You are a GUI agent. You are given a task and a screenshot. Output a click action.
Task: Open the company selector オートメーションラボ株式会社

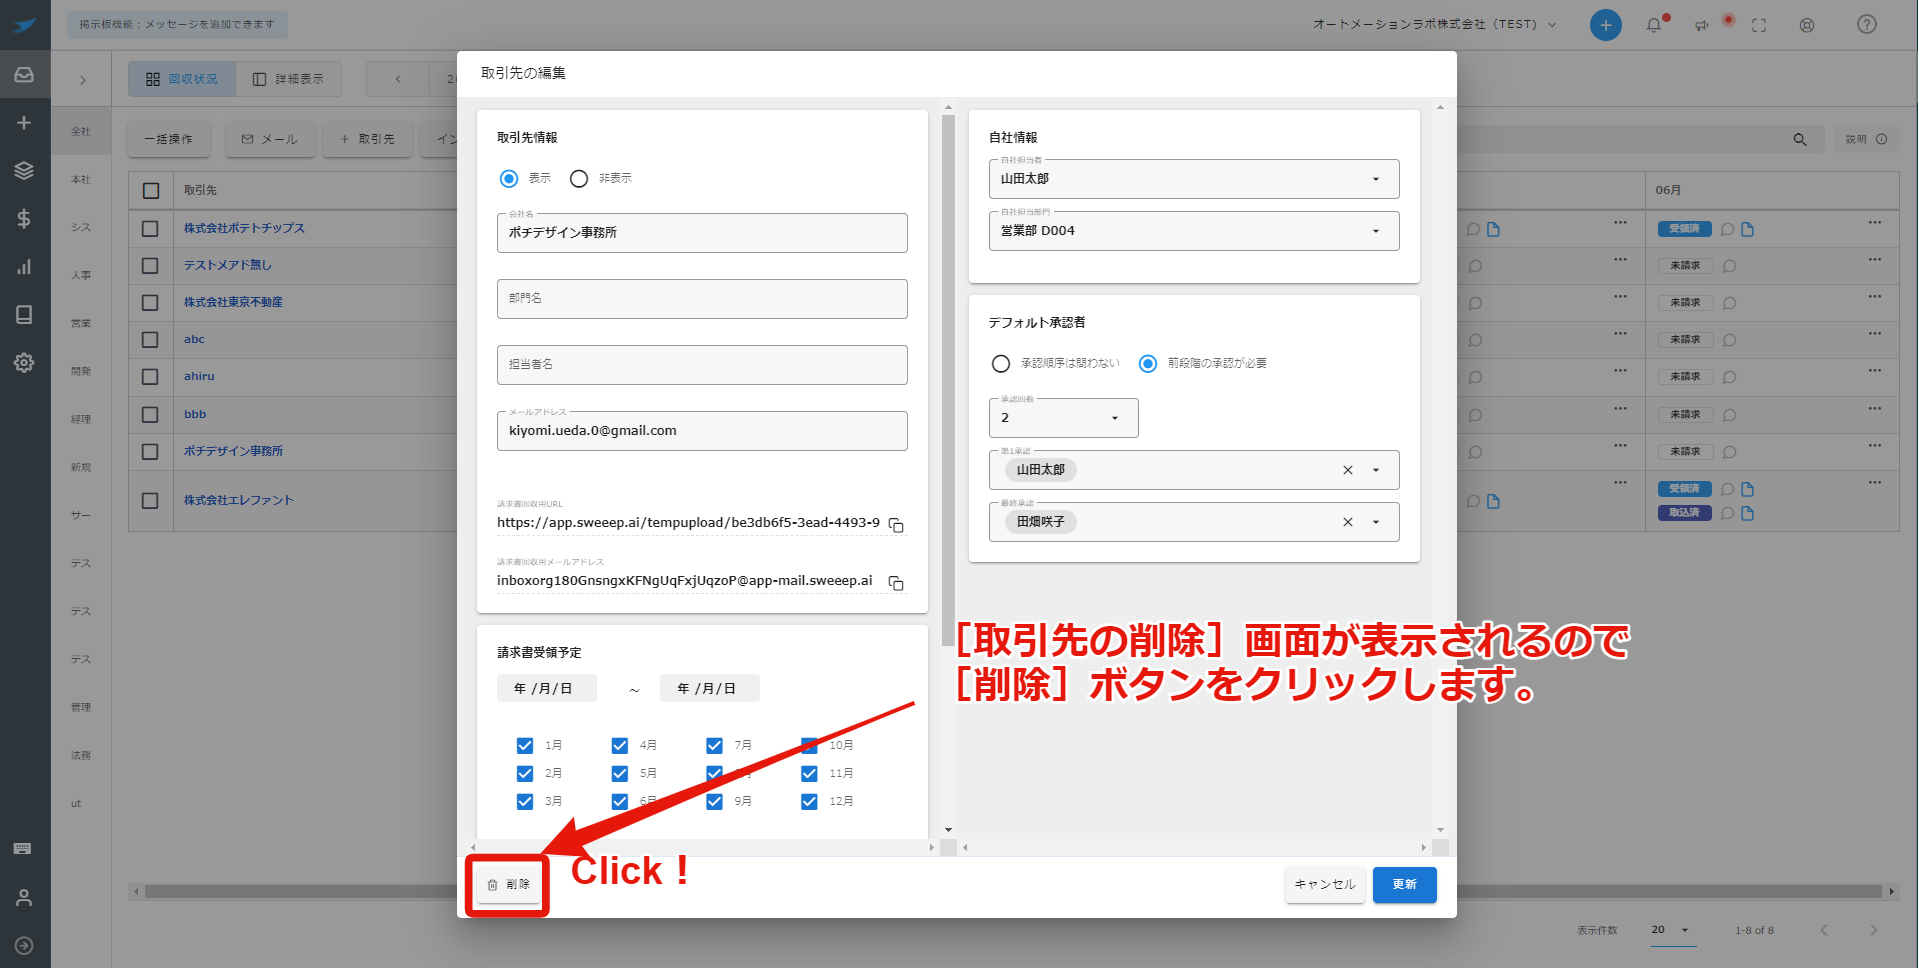coord(1434,24)
